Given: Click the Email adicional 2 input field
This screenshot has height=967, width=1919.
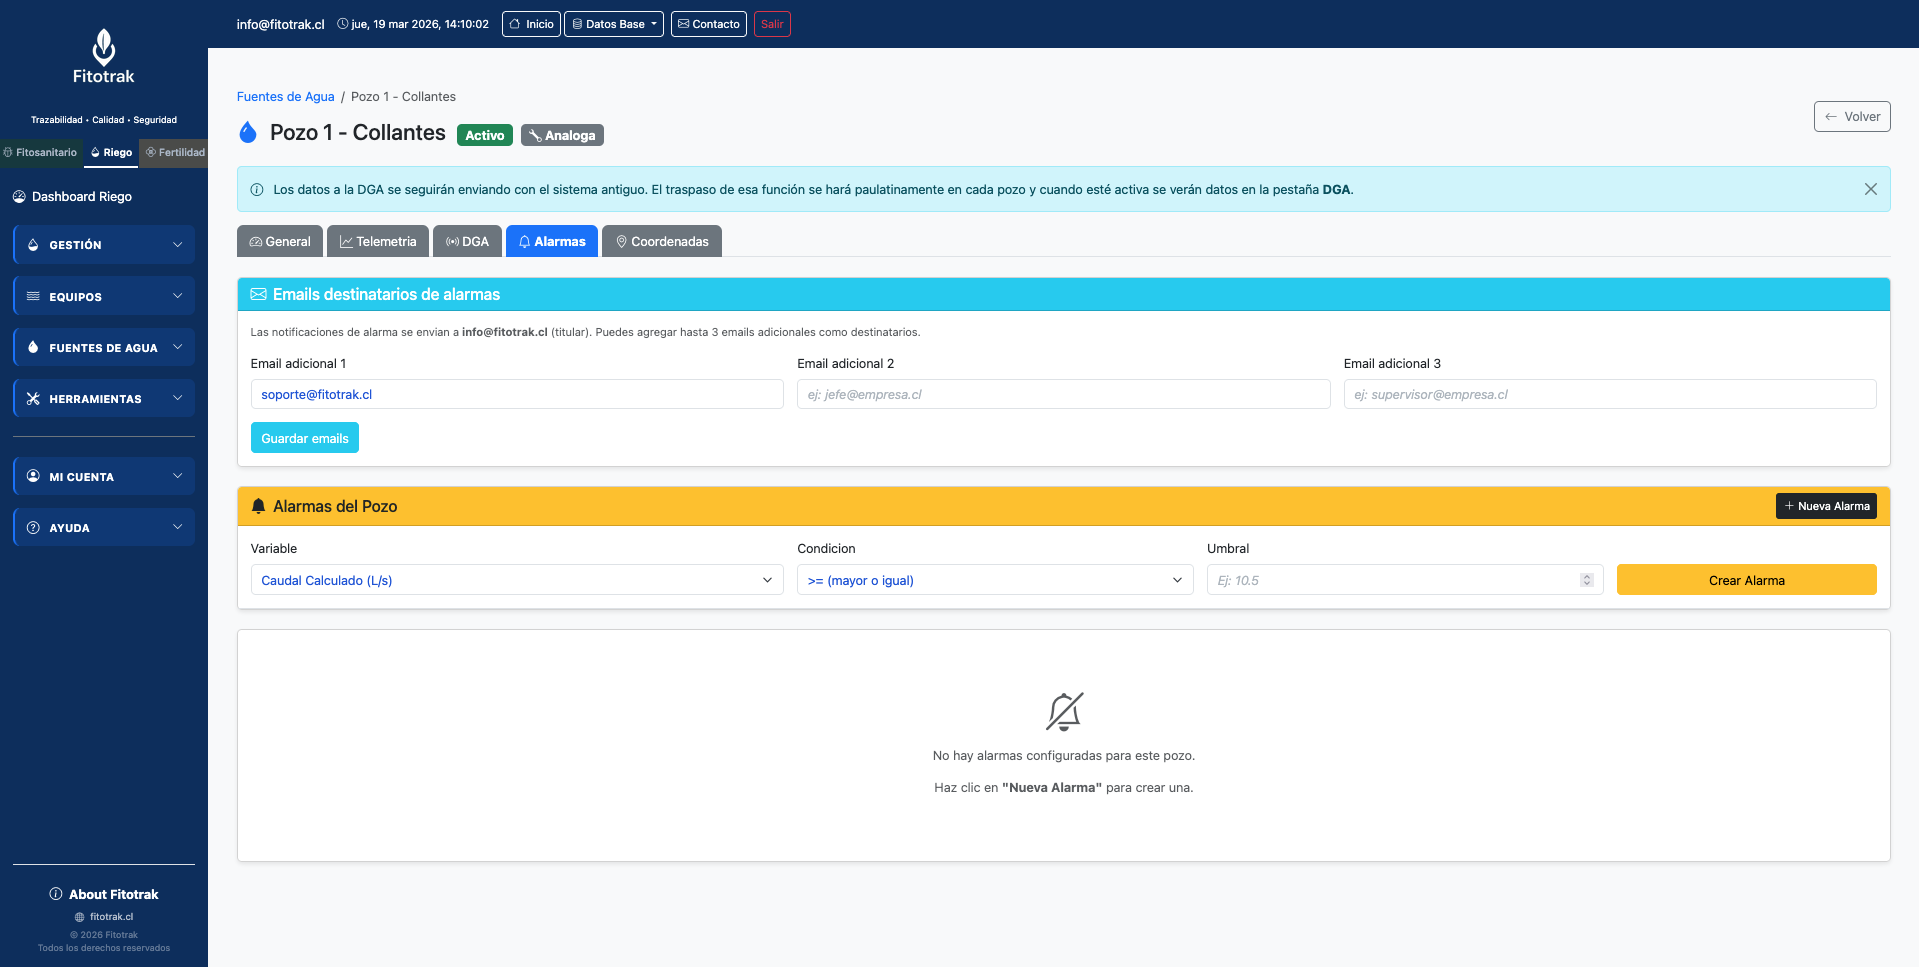Looking at the screenshot, I should 1063,394.
